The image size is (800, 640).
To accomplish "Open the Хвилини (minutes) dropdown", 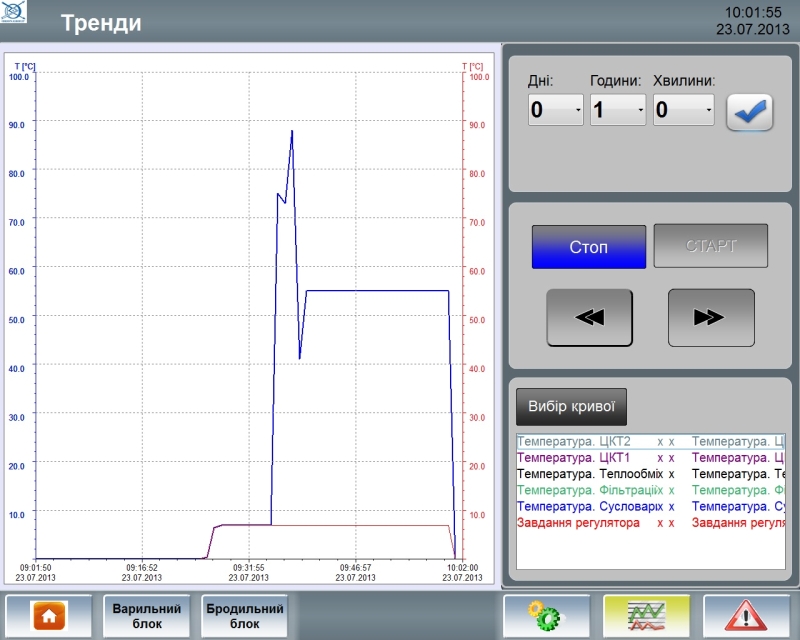I will [683, 110].
